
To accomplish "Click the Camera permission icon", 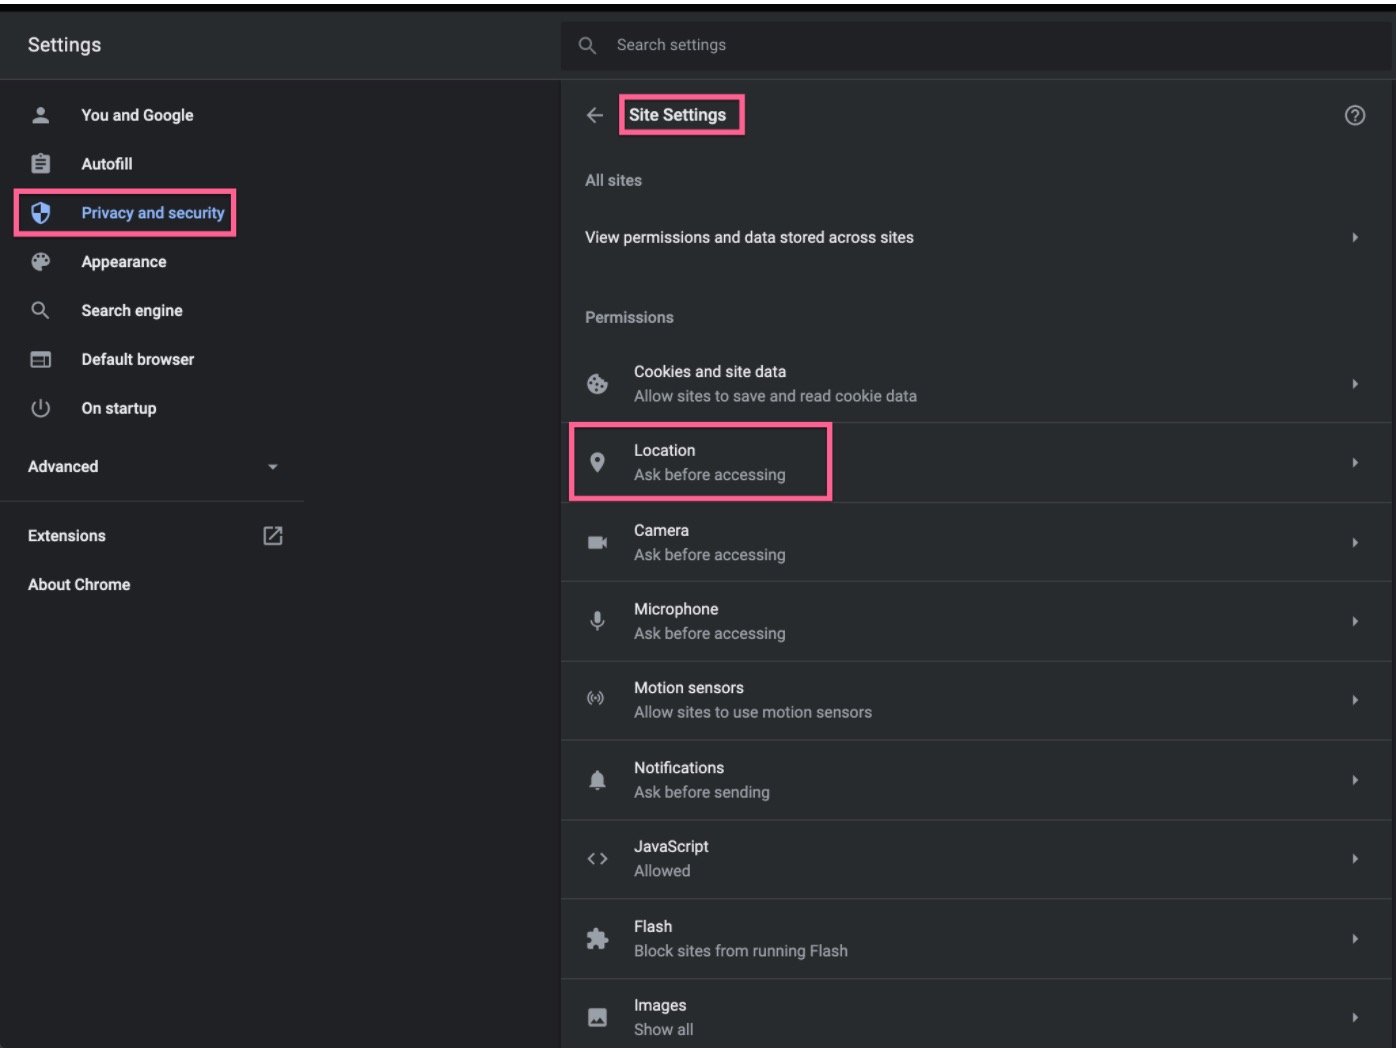I will click(597, 542).
